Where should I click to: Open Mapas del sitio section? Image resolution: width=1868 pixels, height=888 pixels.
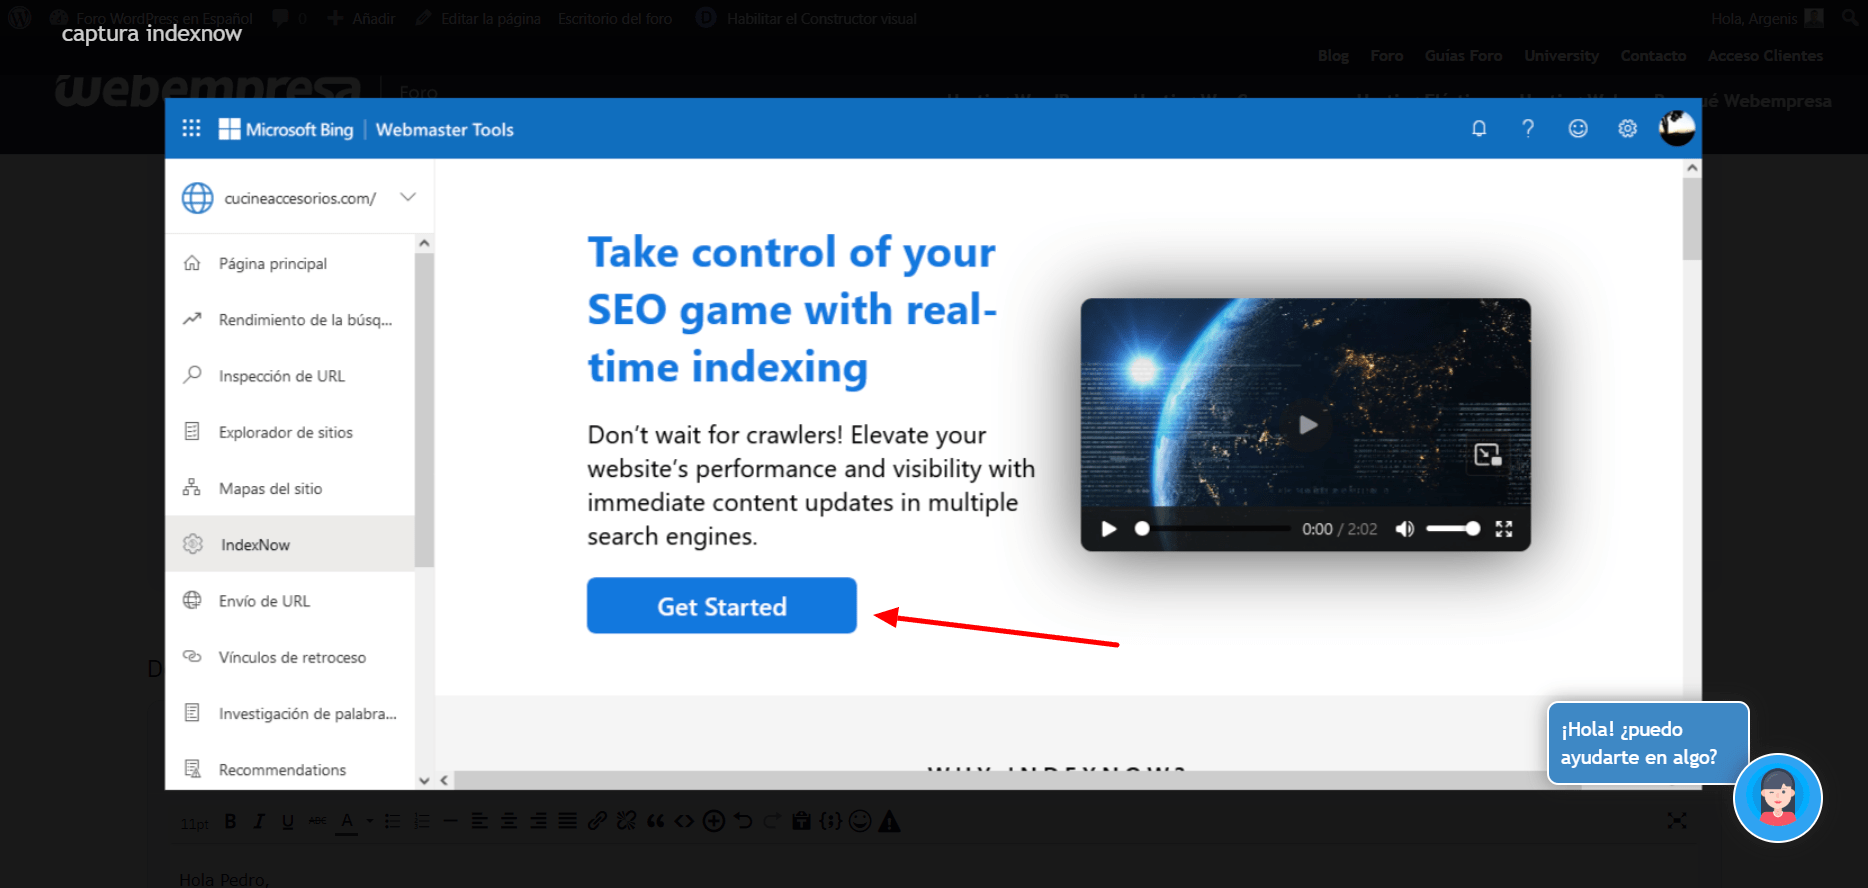point(290,488)
